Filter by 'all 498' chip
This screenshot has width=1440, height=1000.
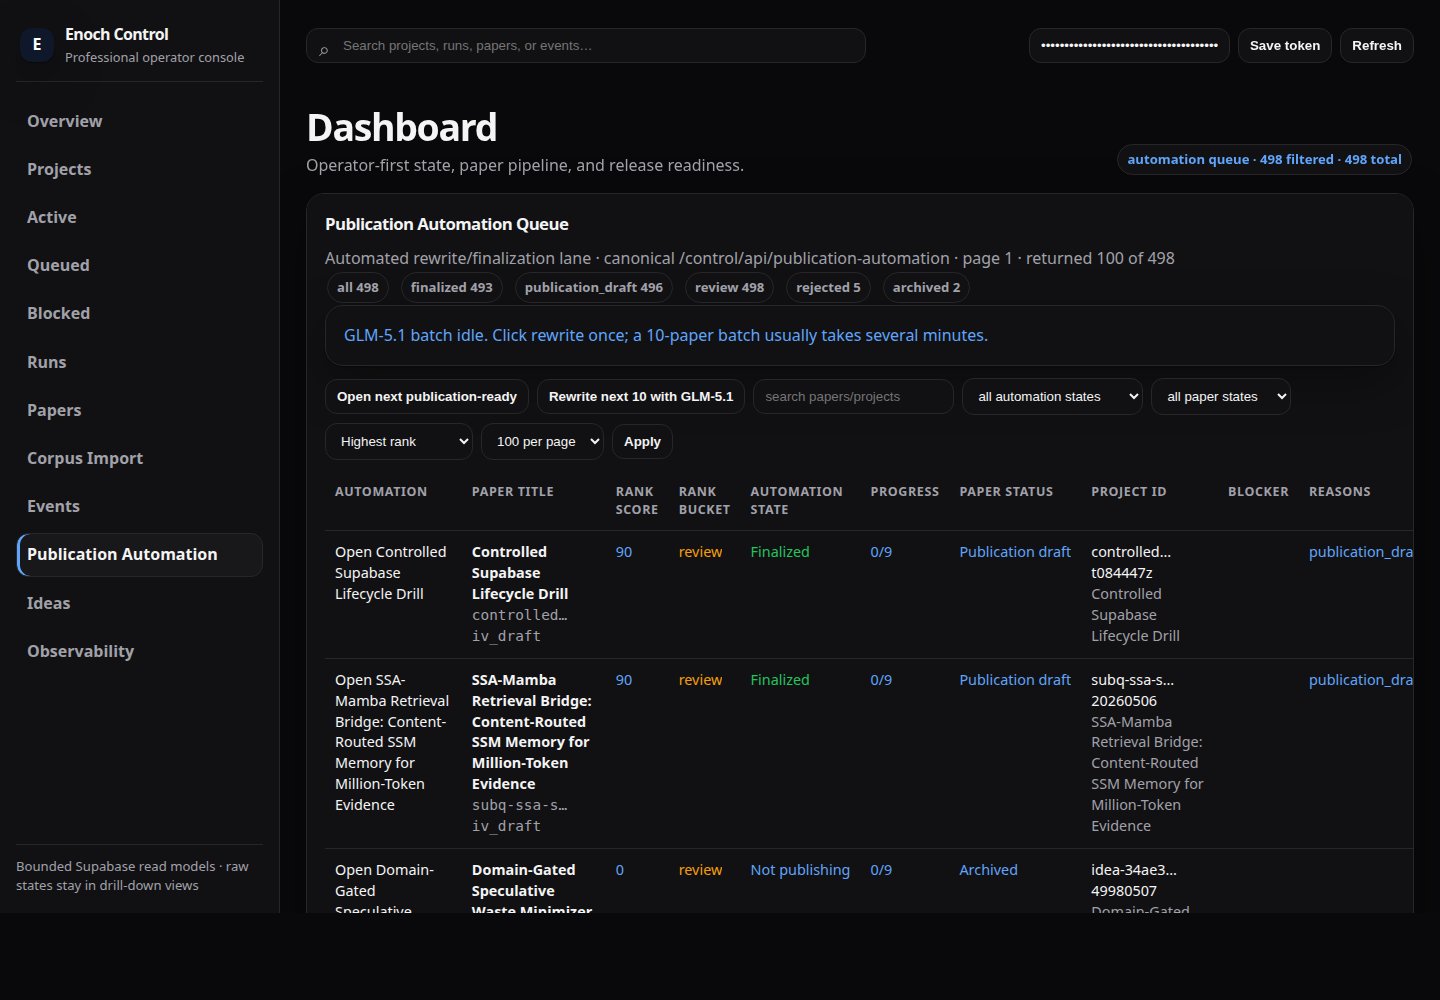pos(358,287)
